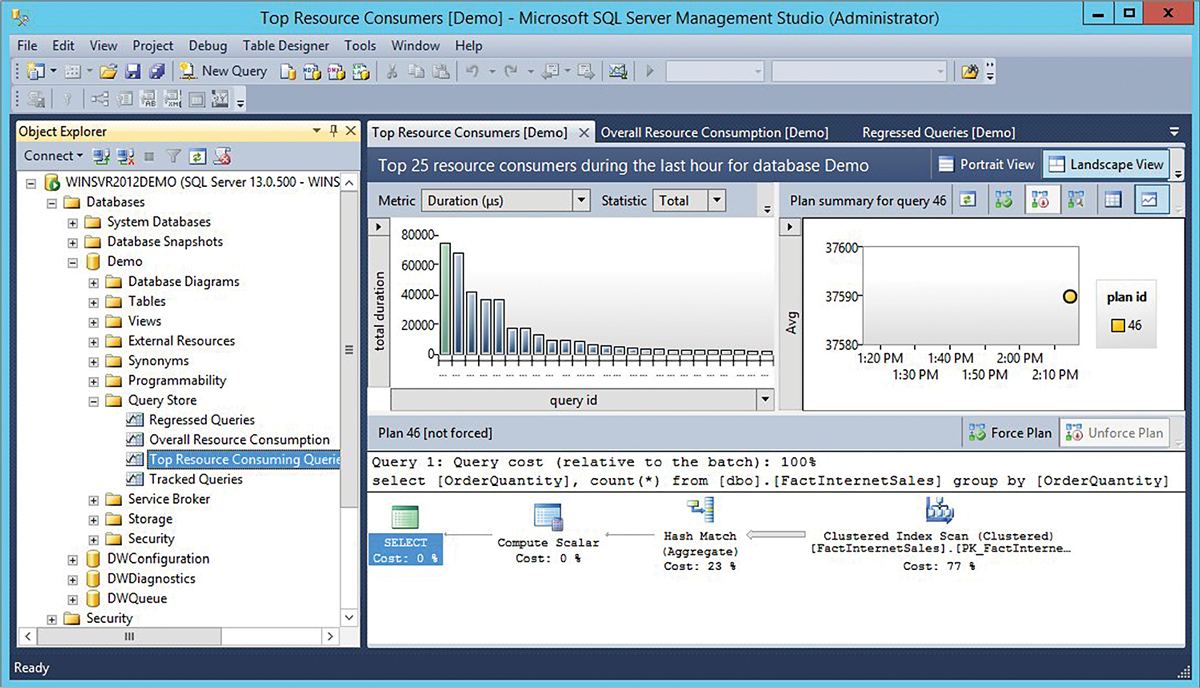Collapse the Databases tree node
The height and width of the screenshot is (688, 1200).
click(52, 202)
